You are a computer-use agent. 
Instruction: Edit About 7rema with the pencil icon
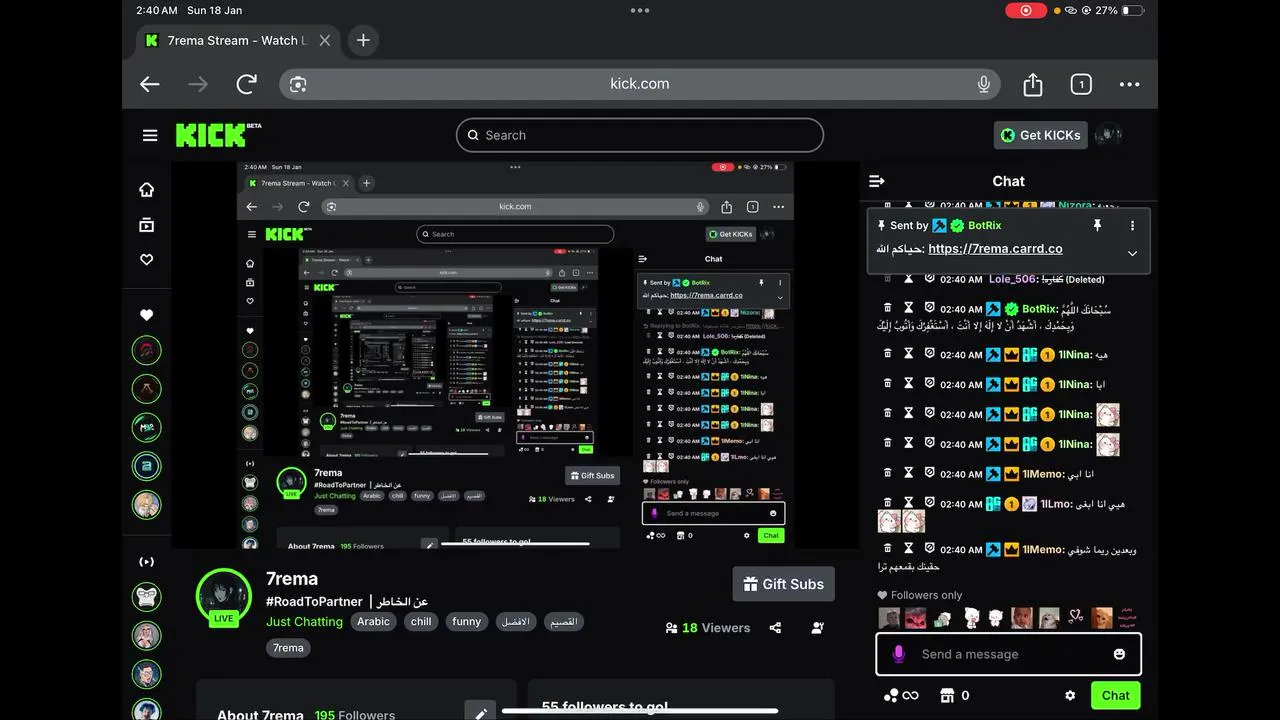tap(480, 713)
